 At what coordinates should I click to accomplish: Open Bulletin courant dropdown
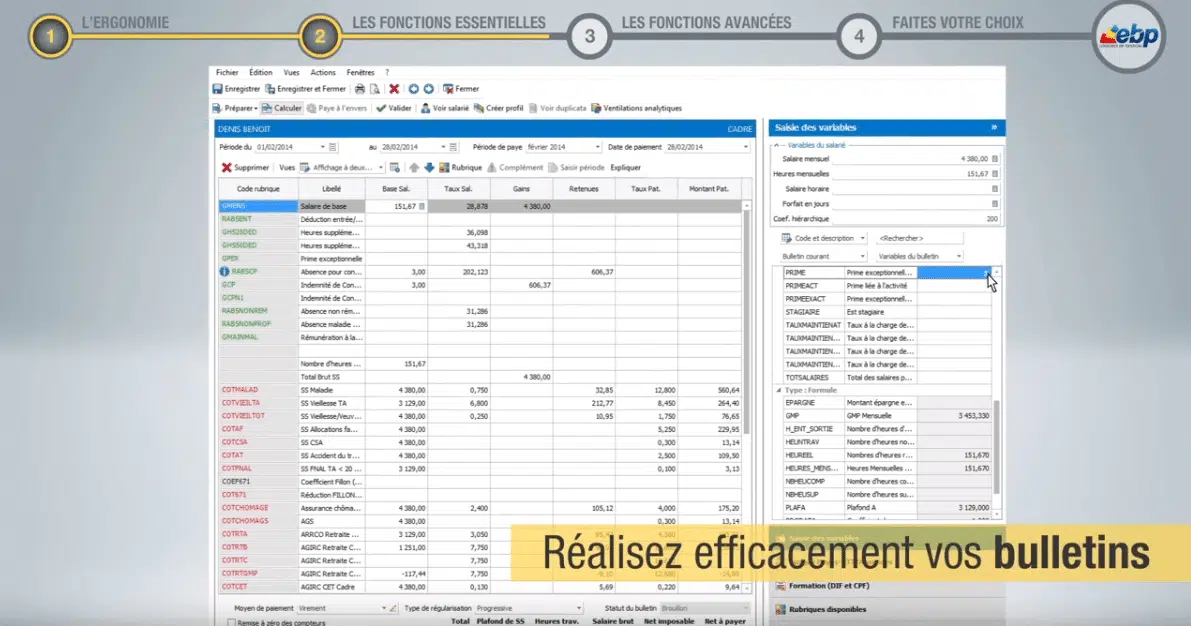tap(824, 256)
